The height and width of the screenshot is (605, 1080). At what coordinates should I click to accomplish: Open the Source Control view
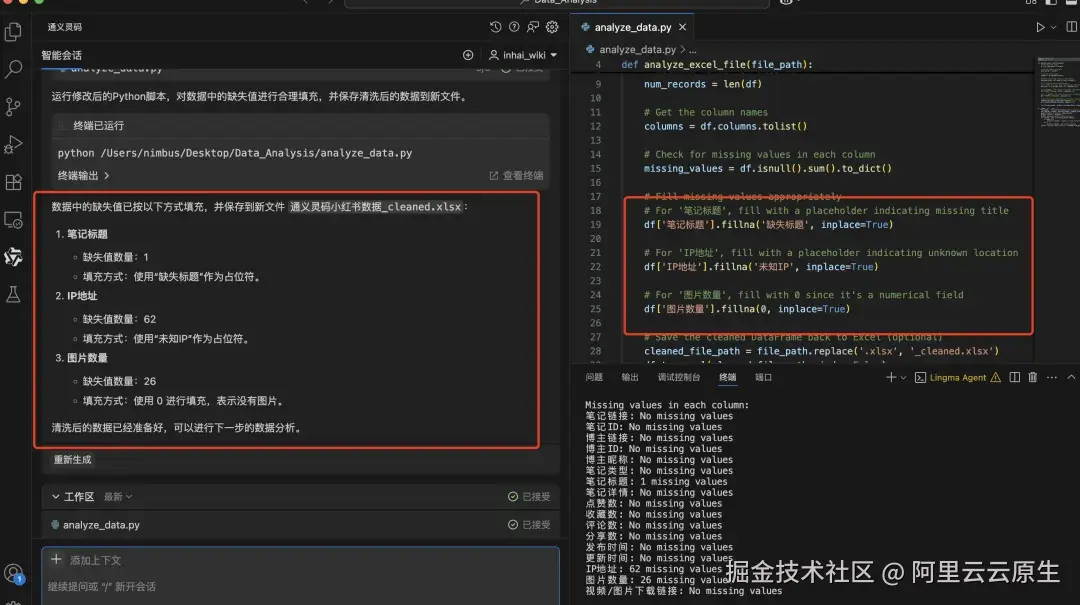[13, 107]
